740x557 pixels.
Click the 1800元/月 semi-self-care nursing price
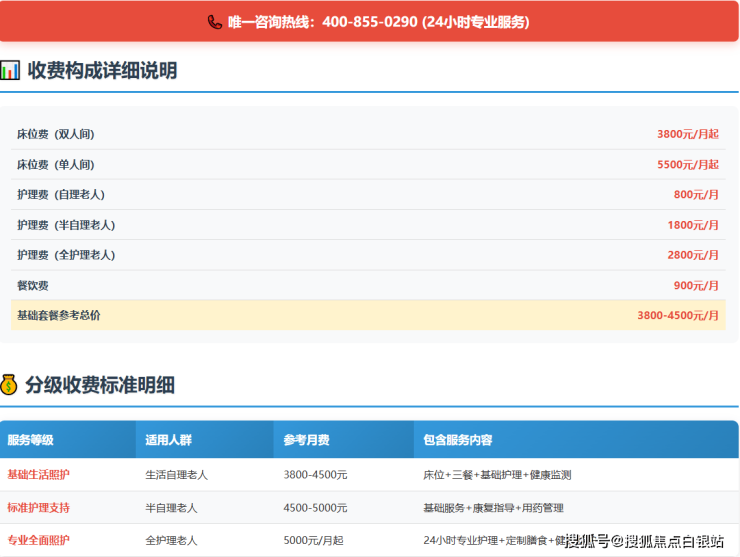693,225
